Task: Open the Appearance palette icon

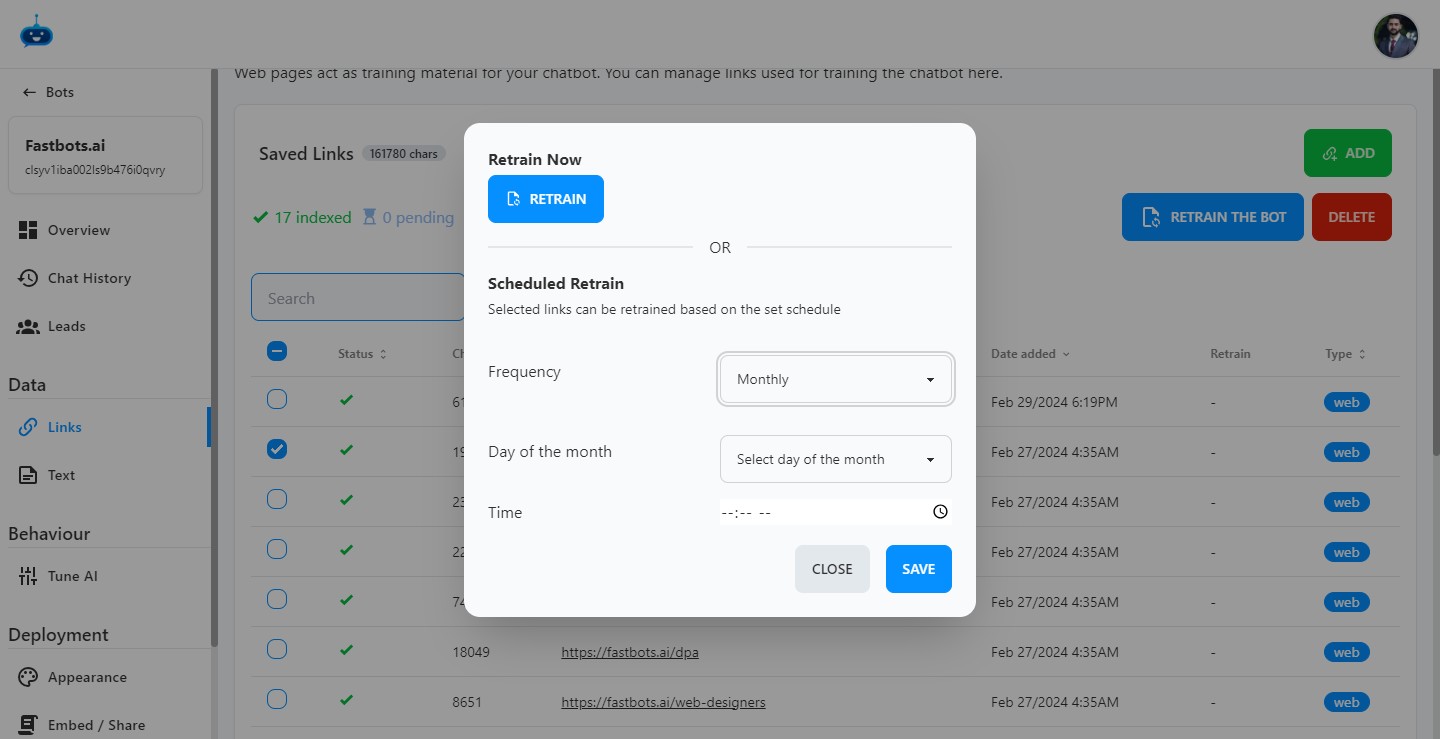Action: click(x=28, y=676)
